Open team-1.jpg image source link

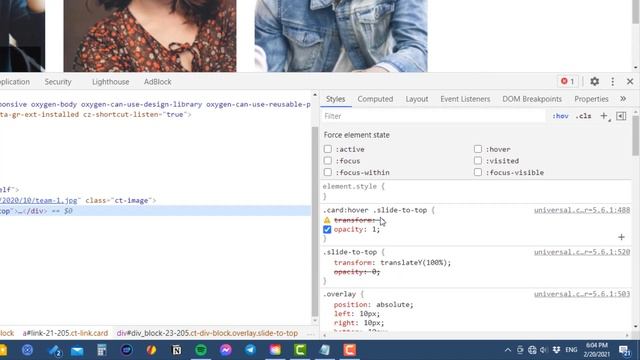tap(39, 200)
